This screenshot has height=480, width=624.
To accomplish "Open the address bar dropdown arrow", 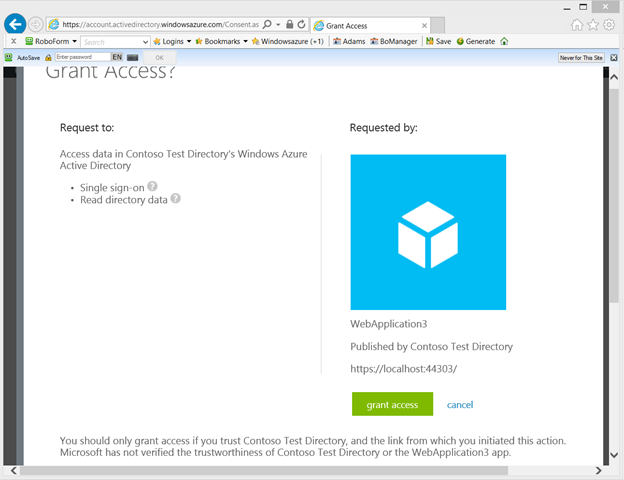I will click(278, 25).
